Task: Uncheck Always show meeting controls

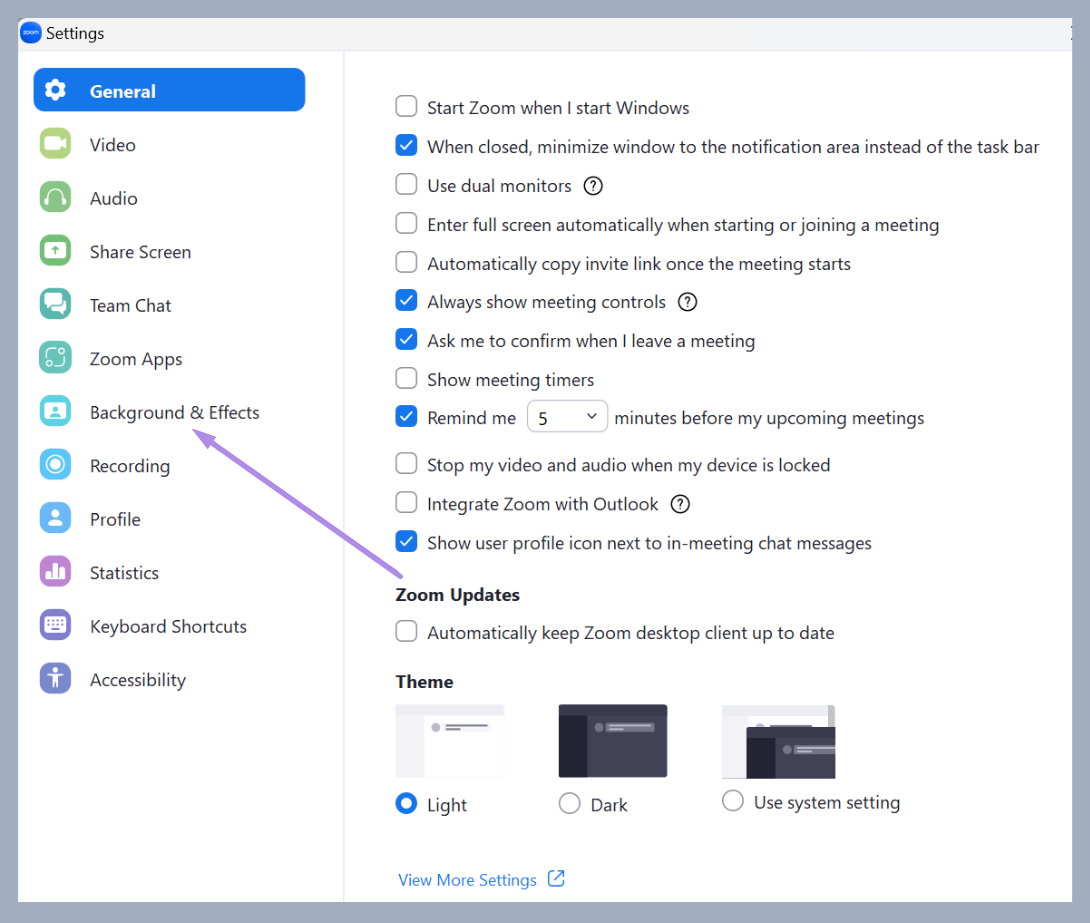Action: click(406, 300)
